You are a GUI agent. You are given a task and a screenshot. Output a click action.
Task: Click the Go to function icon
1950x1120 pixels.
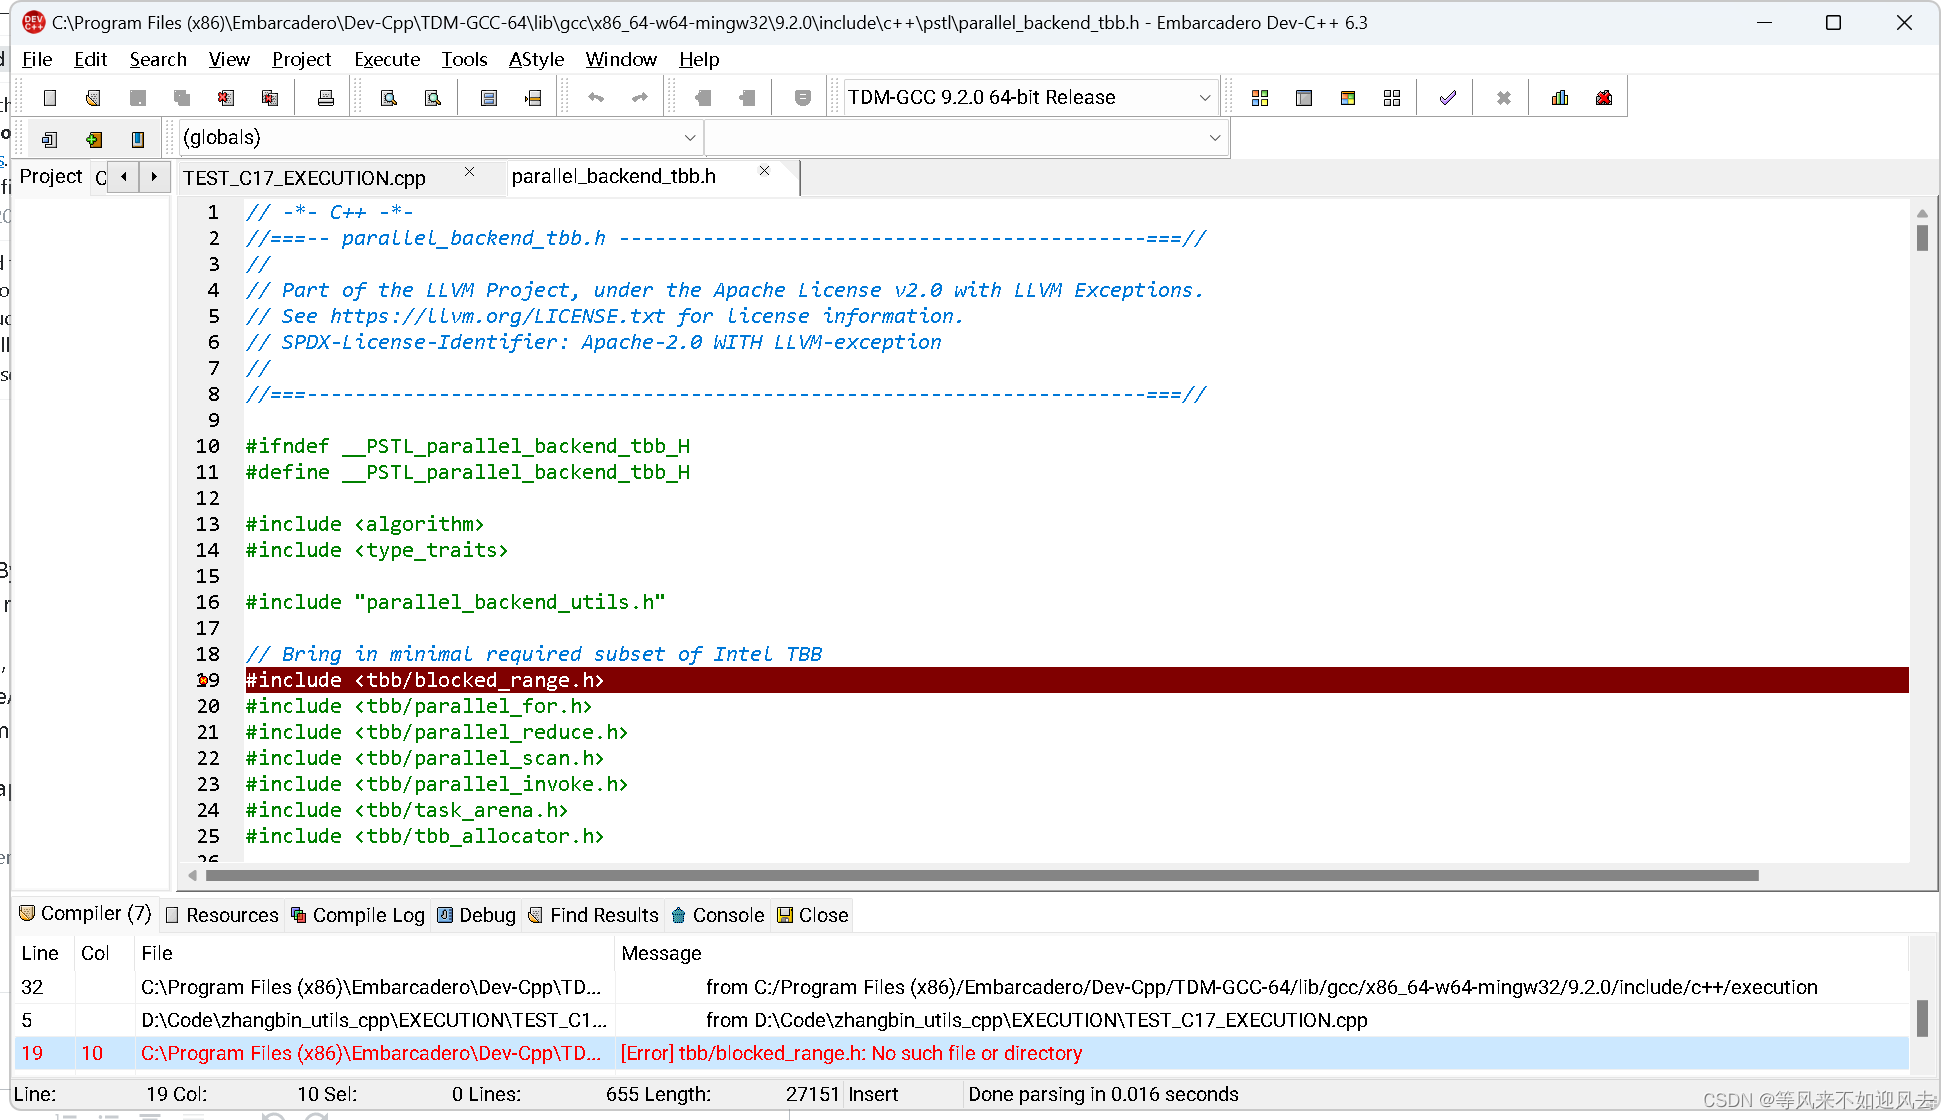pos(489,98)
